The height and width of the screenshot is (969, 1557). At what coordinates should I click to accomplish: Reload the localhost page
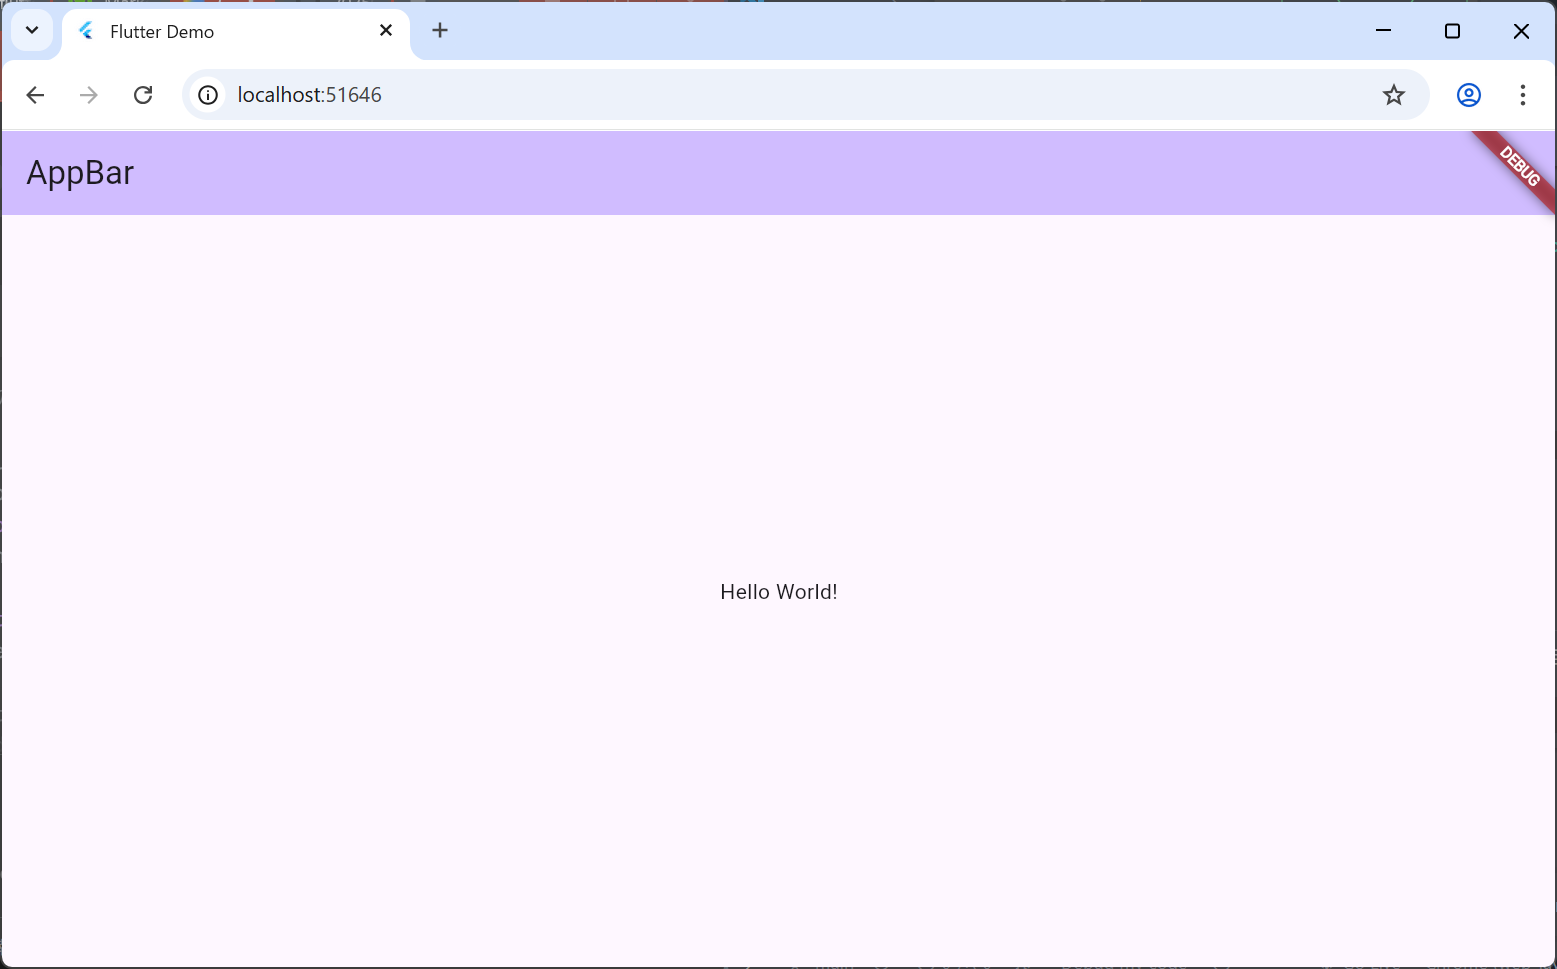pos(143,95)
